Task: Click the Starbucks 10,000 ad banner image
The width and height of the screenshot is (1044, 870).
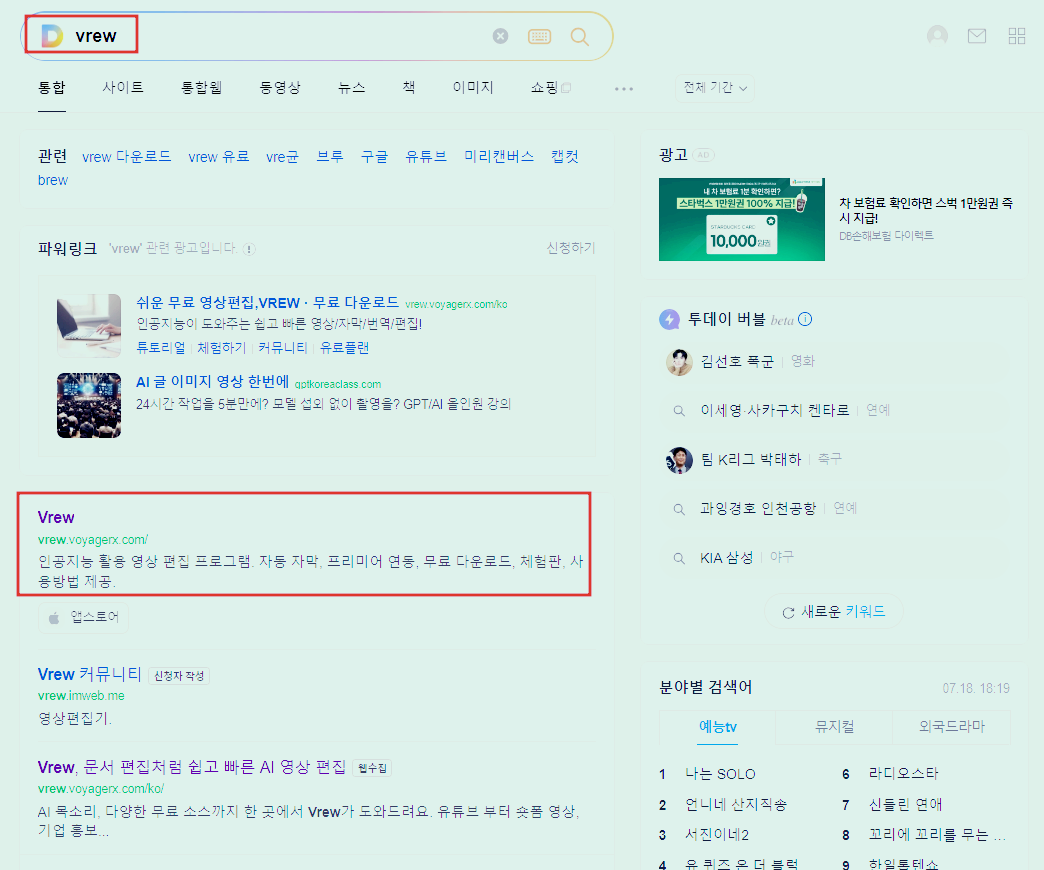Action: tap(742, 219)
